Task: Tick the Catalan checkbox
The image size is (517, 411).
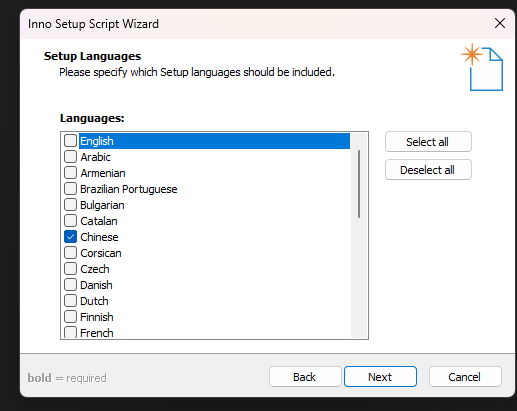Action: pyautogui.click(x=70, y=221)
